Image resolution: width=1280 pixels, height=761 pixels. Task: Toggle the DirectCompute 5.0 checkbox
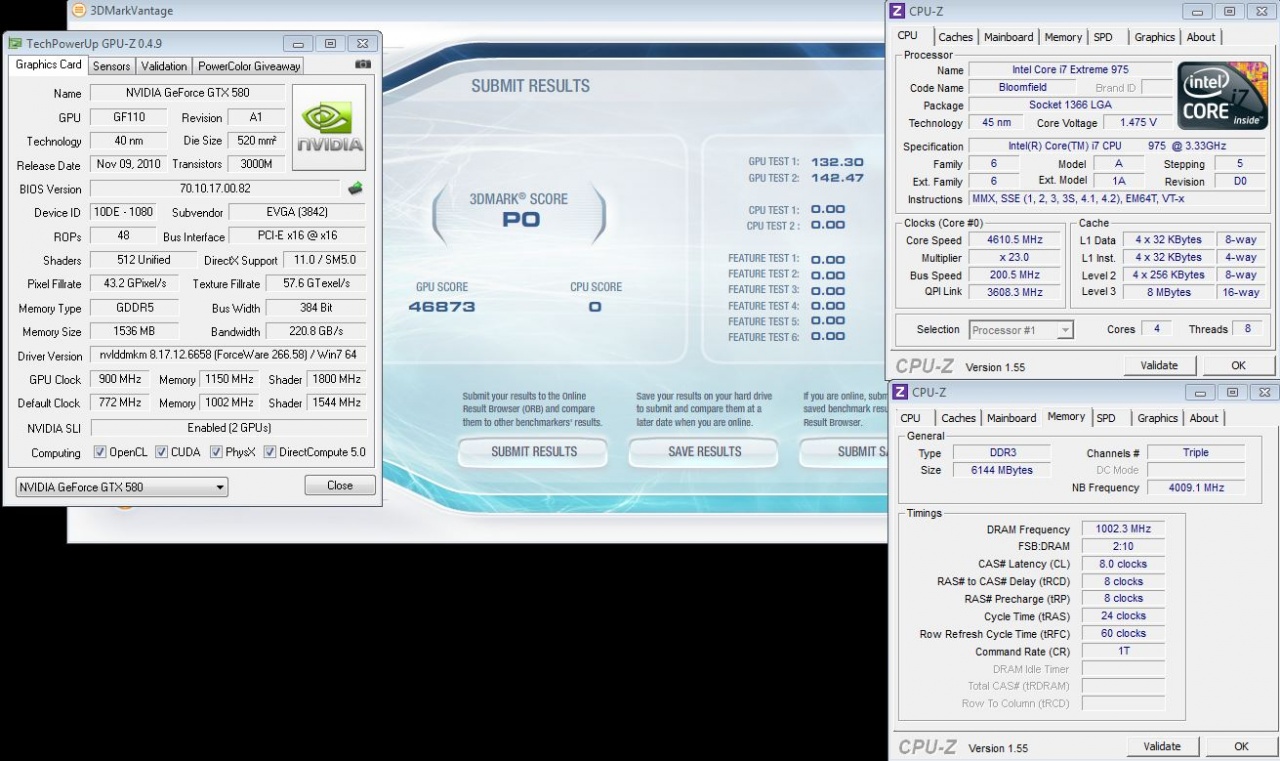pyautogui.click(x=270, y=452)
